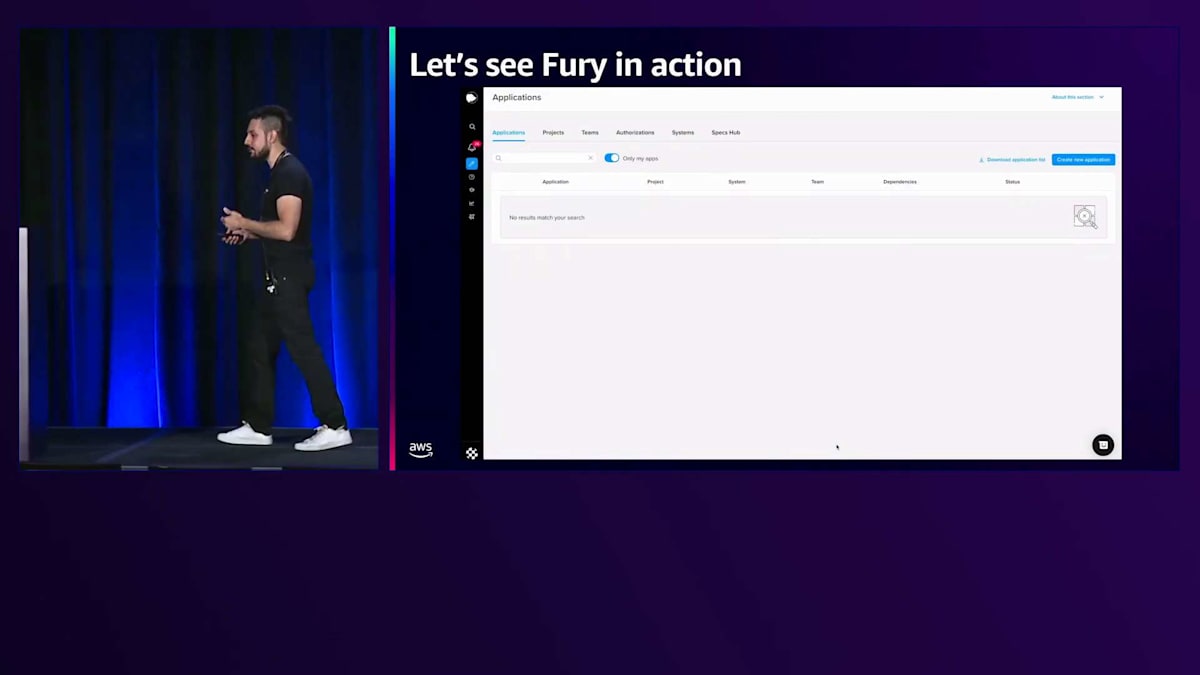Open the Teams tab

coord(590,132)
